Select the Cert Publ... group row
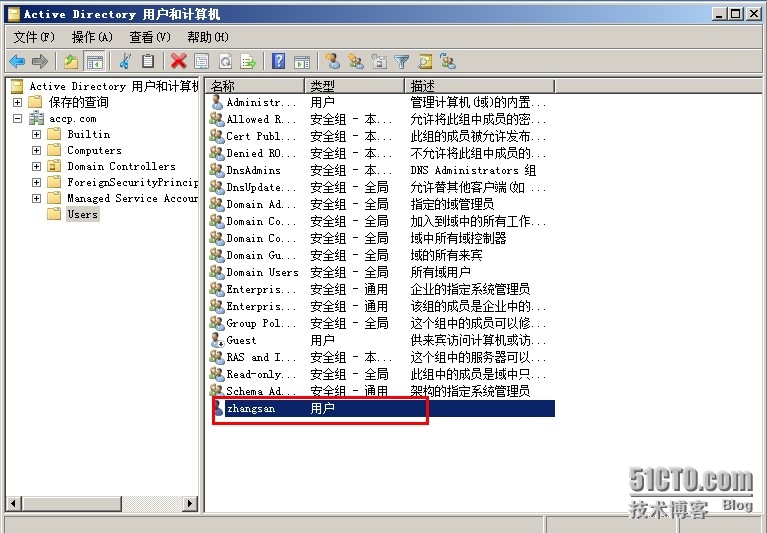The width and height of the screenshot is (767, 533). tap(383, 136)
